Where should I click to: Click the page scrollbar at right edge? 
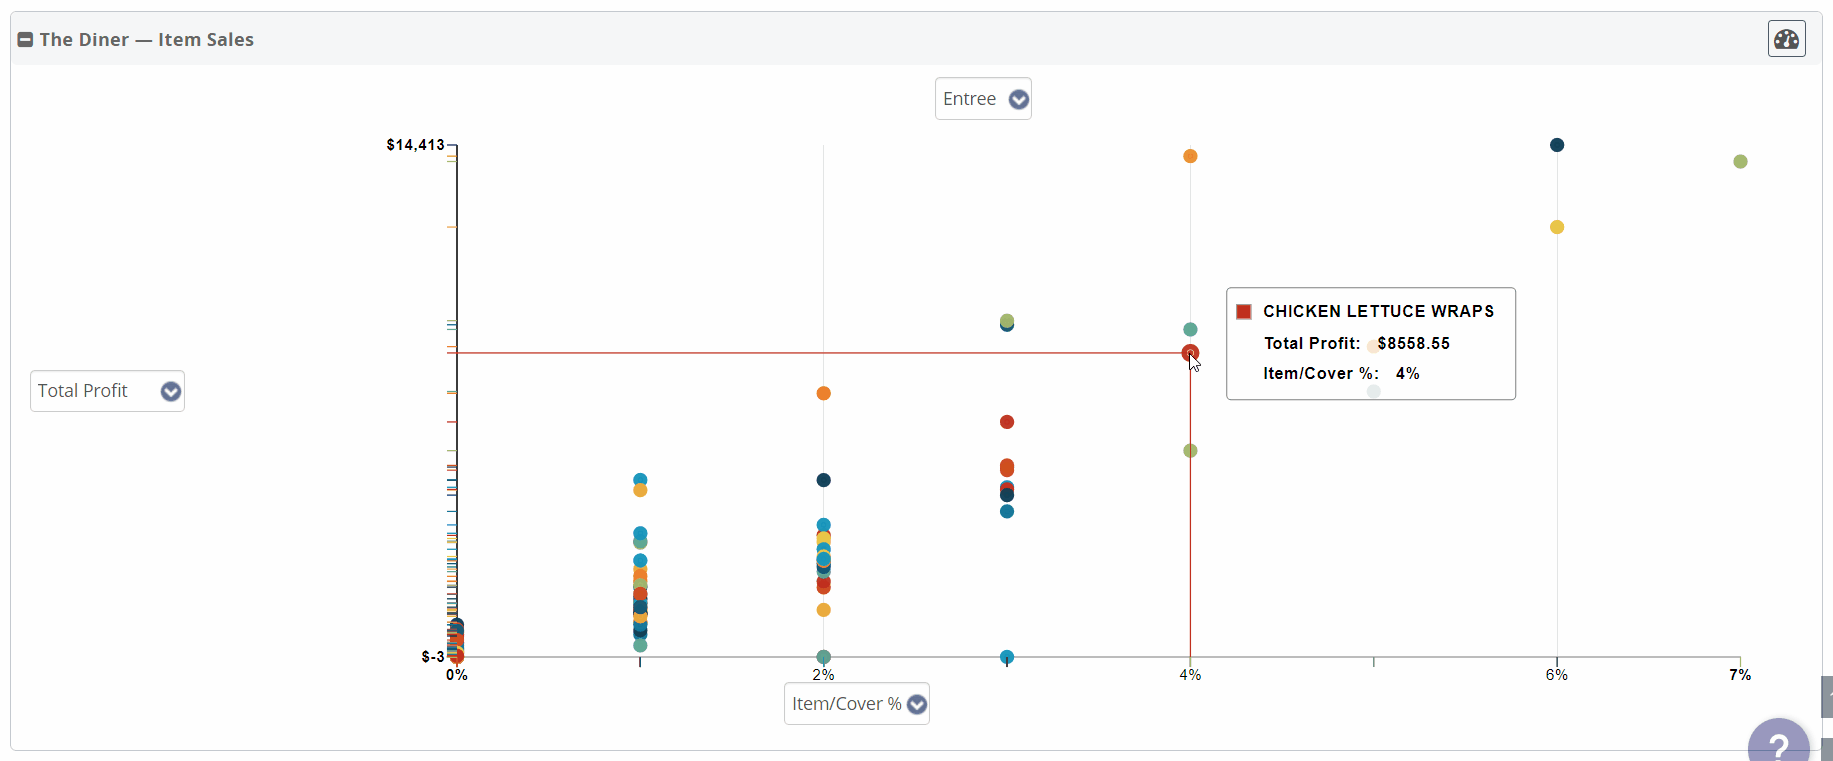click(1826, 697)
